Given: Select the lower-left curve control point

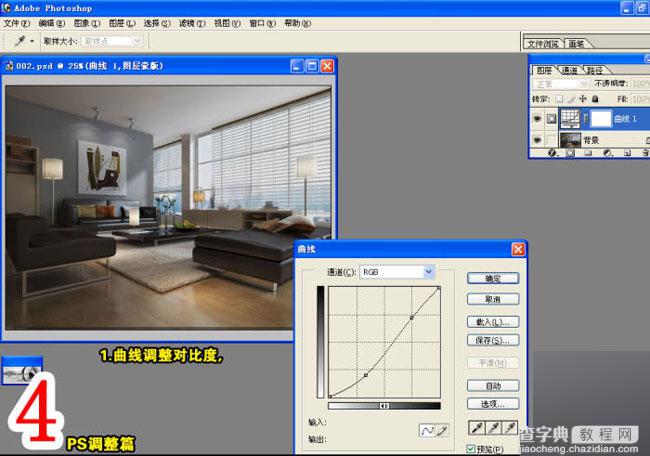Looking at the screenshot, I should coord(366,375).
